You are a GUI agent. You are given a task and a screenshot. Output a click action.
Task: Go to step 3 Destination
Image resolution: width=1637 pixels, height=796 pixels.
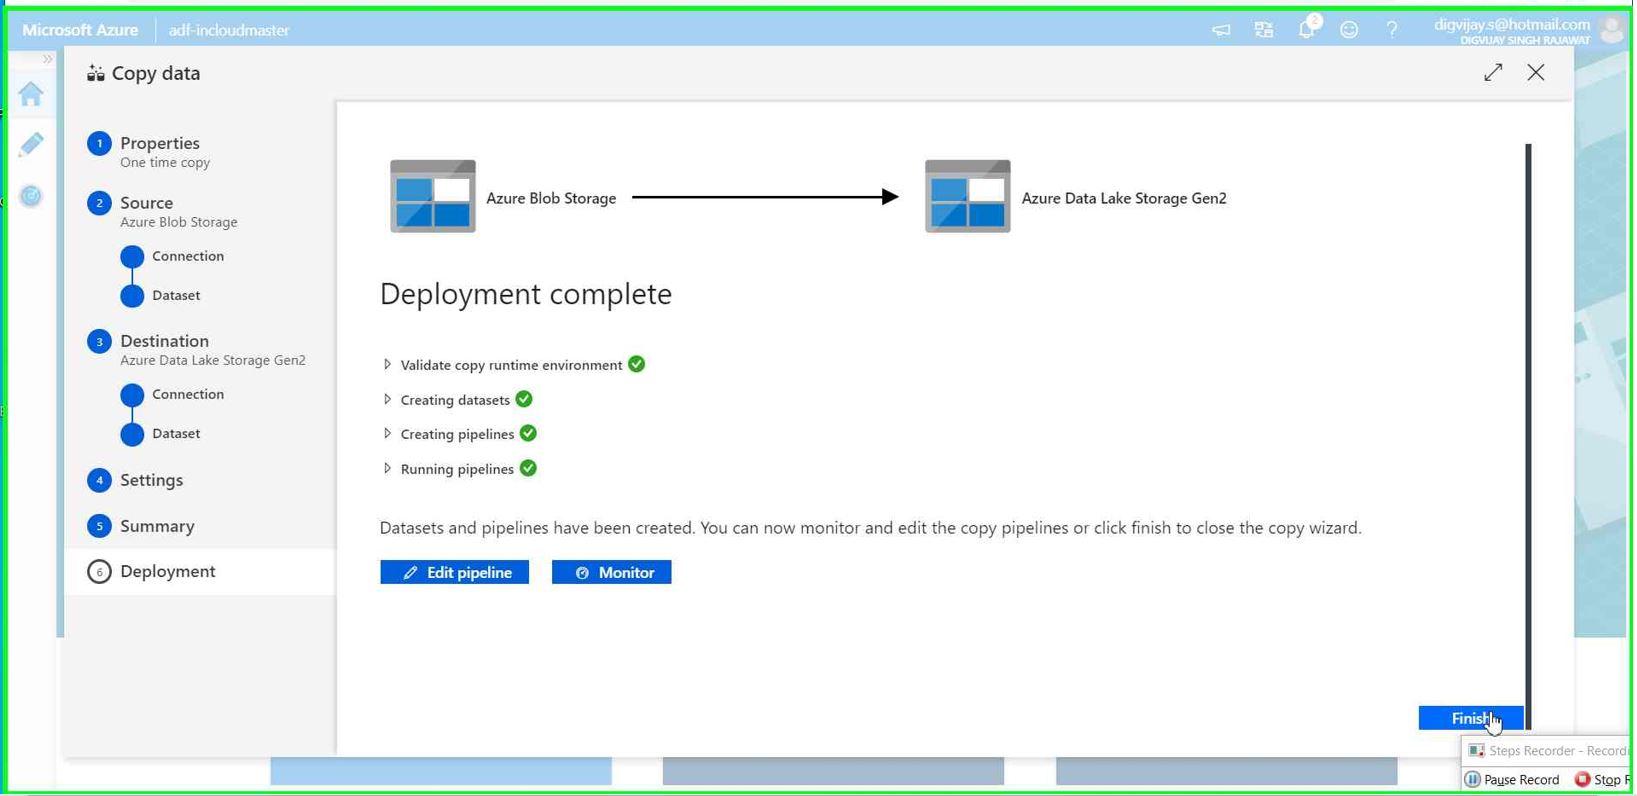[164, 341]
